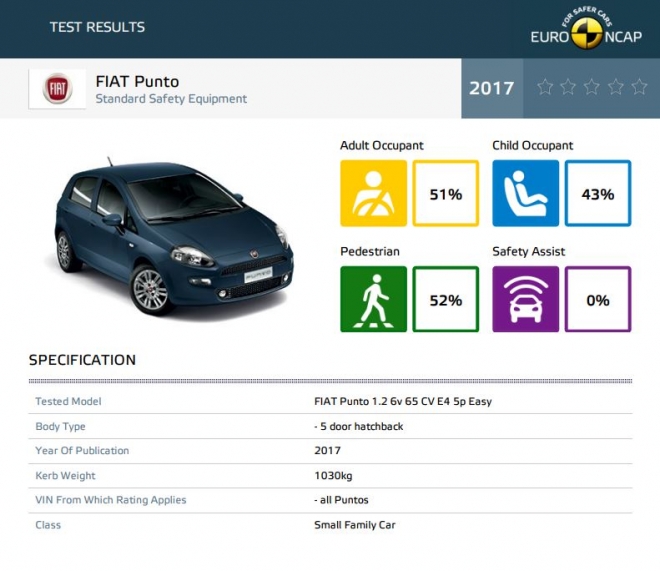Screen dimensions: 660x571
Task: Click the Safety Assist label
Action: [x=529, y=252]
